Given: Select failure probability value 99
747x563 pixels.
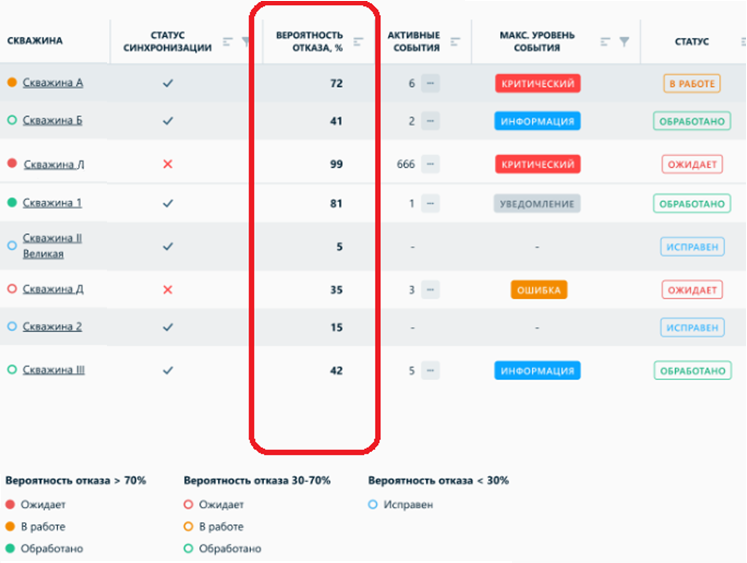Looking at the screenshot, I should (x=336, y=164).
